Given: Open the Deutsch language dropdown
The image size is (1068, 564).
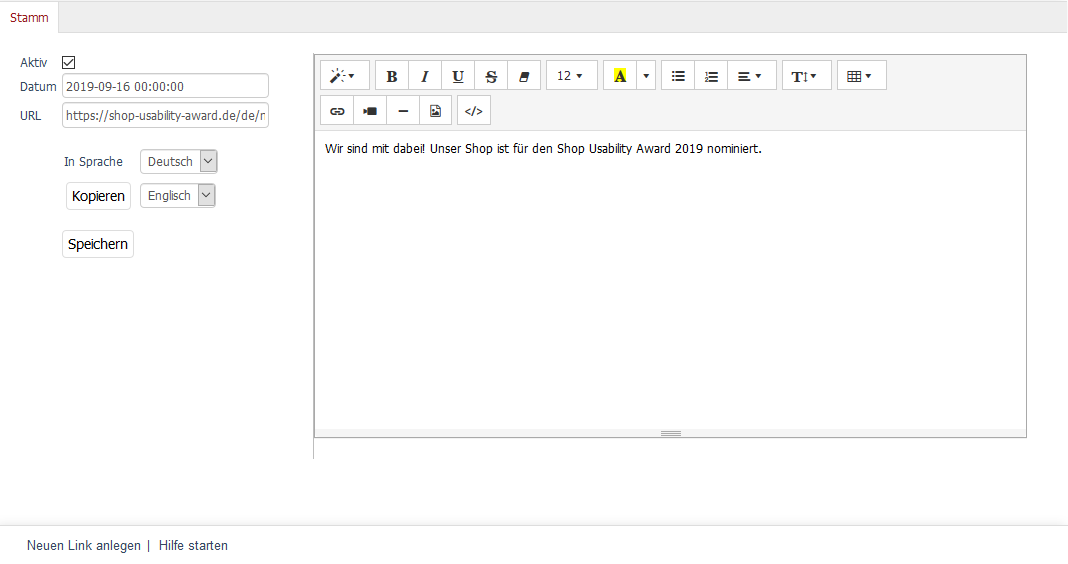Looking at the screenshot, I should 179,162.
